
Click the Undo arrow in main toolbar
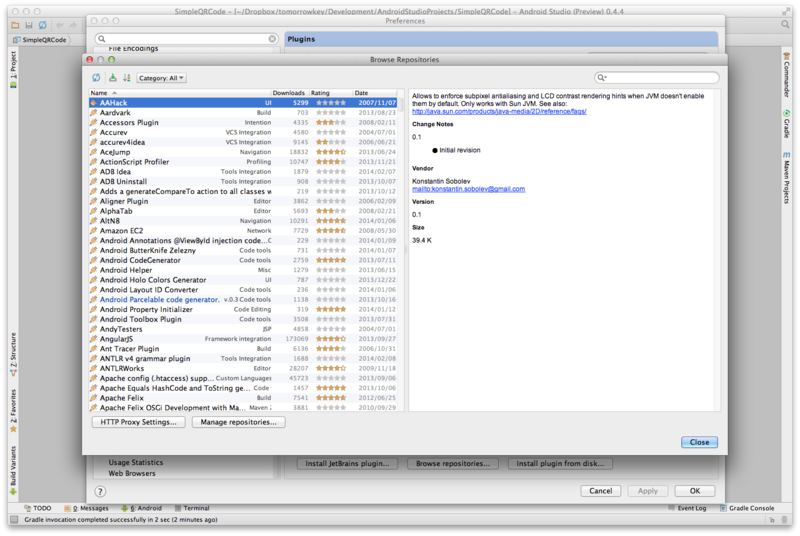[x=60, y=25]
